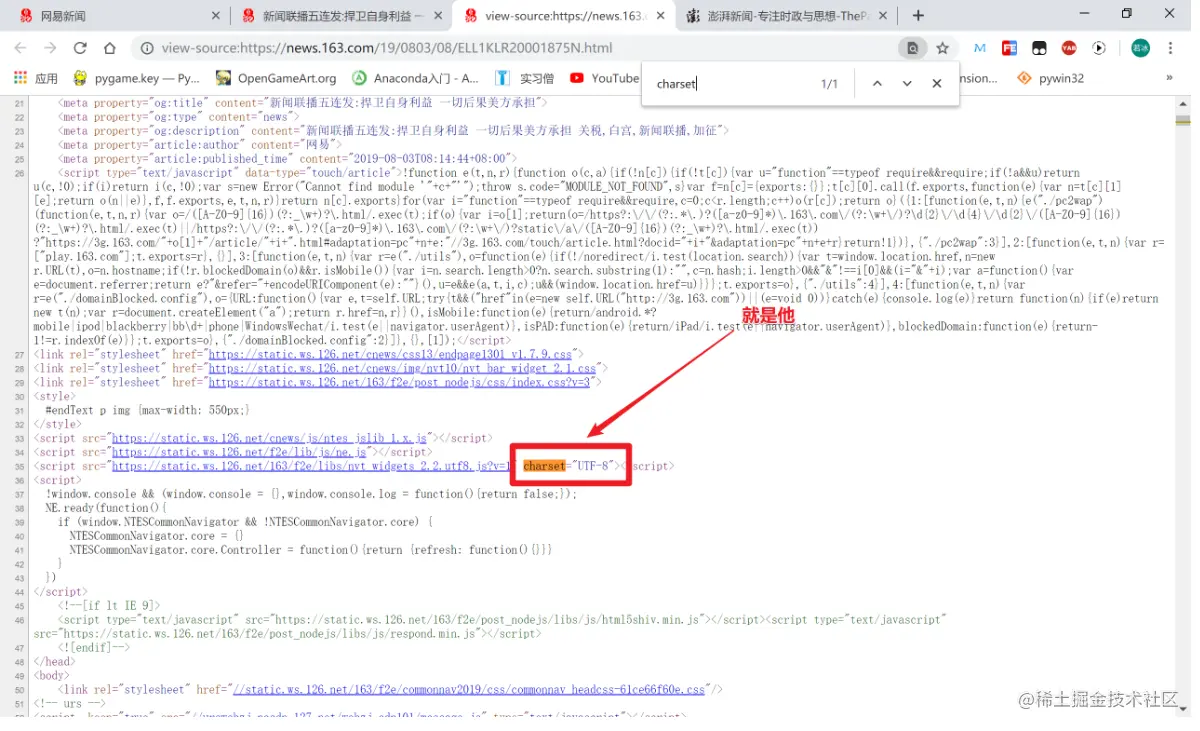Follow the ntes_jslib_1.x.js link
1200x731 pixels.
point(269,438)
